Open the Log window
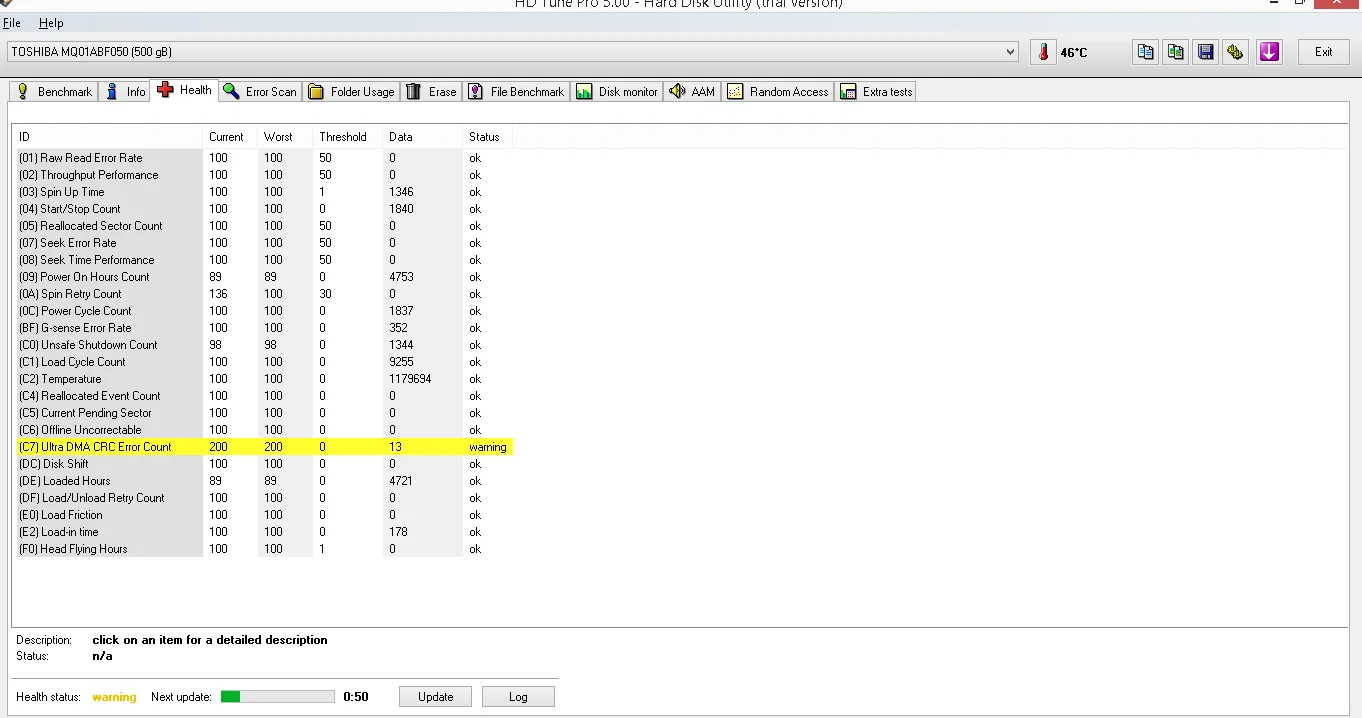1362x718 pixels. pyautogui.click(x=518, y=696)
